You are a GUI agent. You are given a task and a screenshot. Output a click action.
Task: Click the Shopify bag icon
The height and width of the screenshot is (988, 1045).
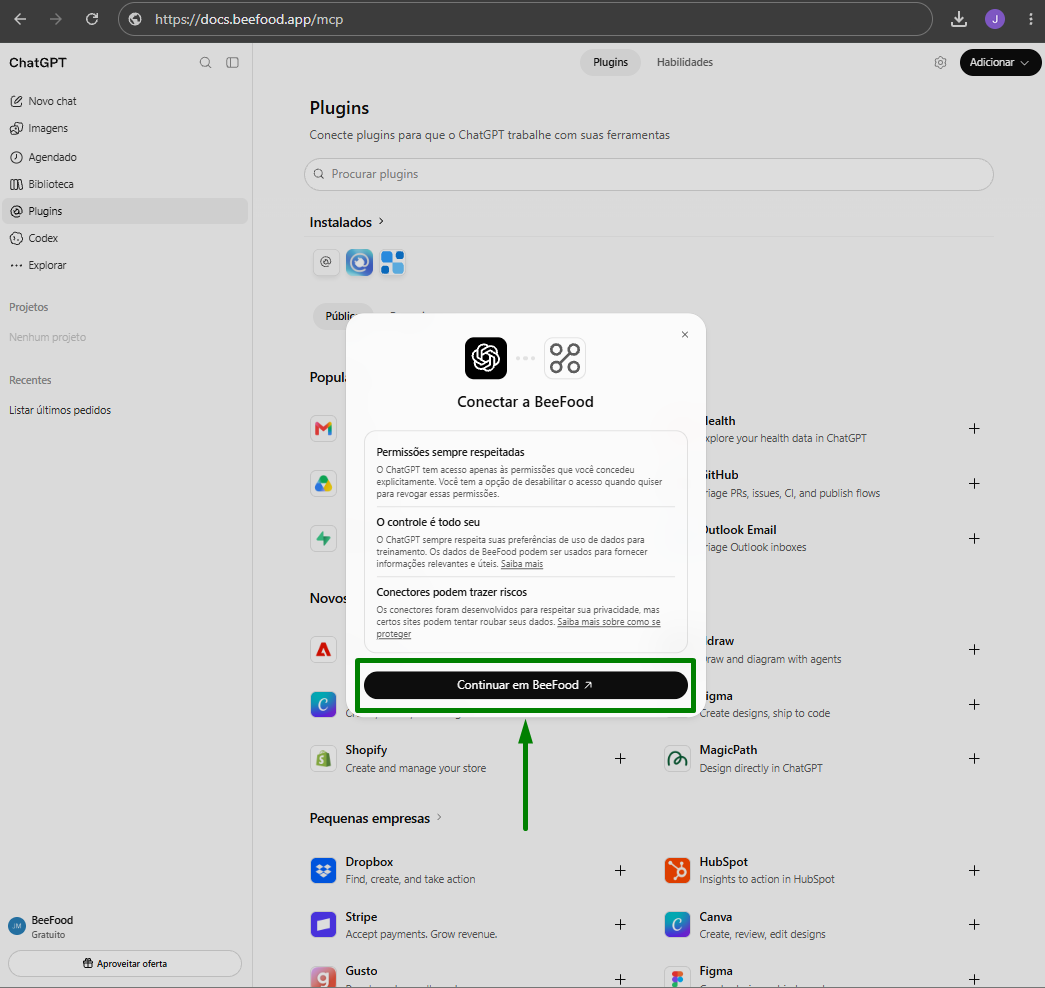(323, 759)
